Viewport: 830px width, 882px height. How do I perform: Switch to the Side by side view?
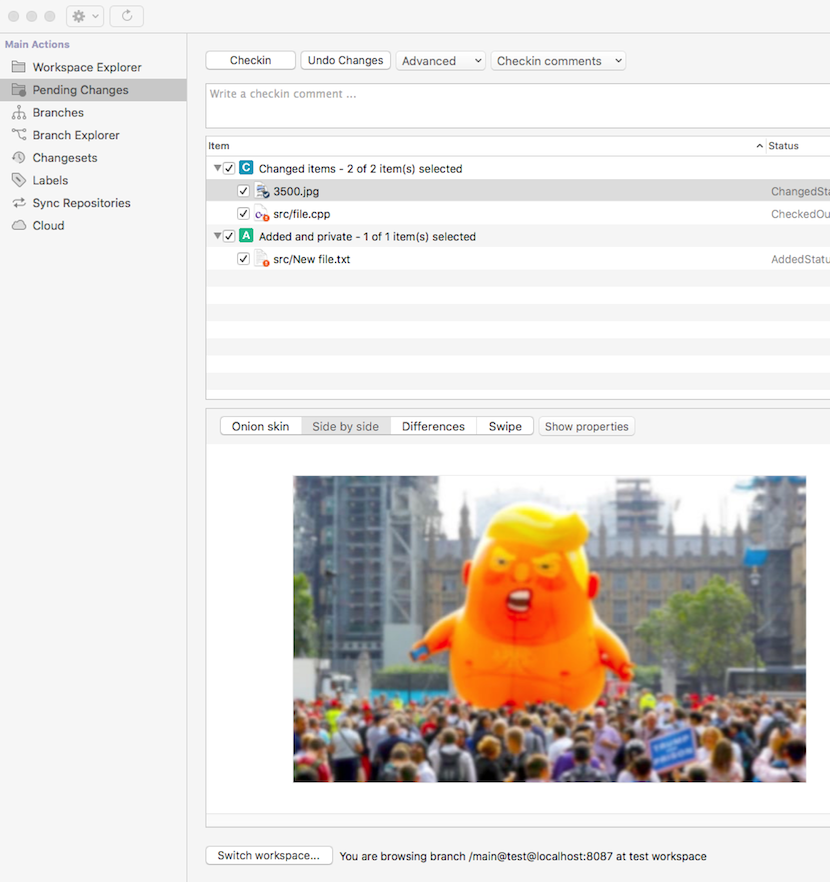coord(345,425)
